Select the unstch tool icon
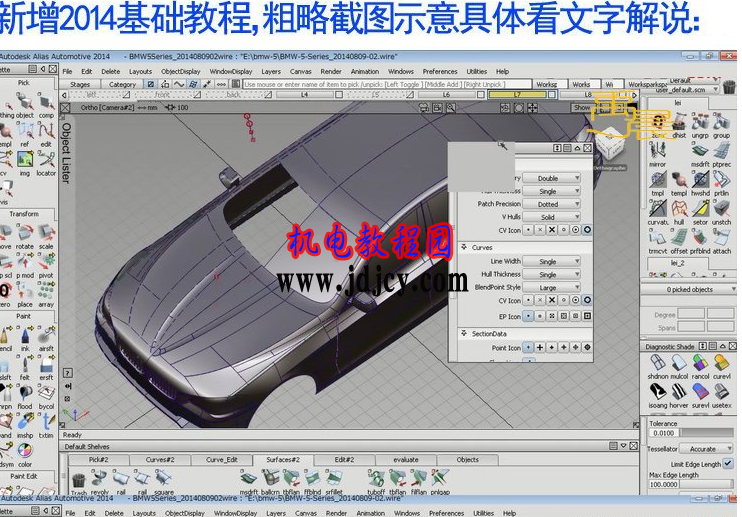This screenshot has width=742, height=517. (x=721, y=209)
